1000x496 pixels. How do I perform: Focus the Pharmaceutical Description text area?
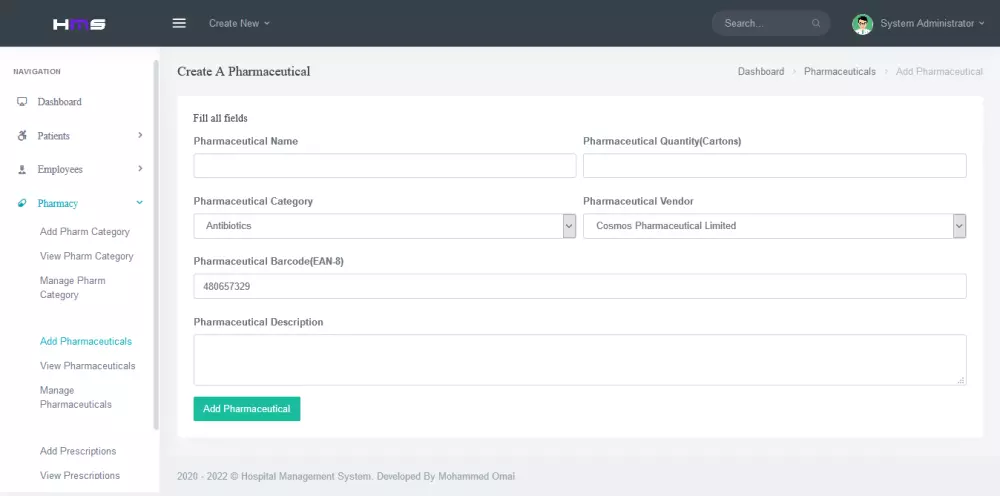[579, 360]
